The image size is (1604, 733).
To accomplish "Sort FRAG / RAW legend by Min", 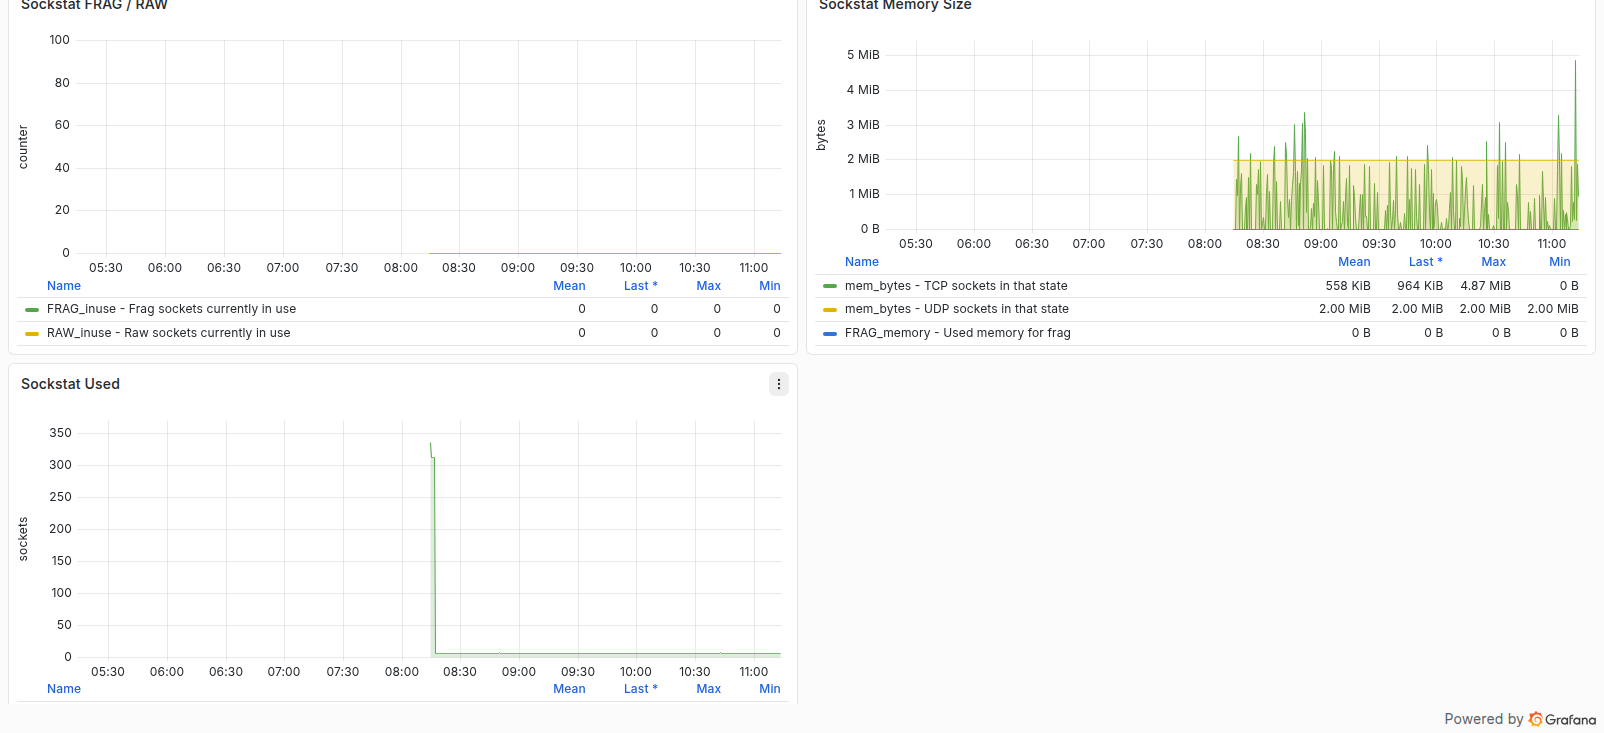I will [770, 286].
